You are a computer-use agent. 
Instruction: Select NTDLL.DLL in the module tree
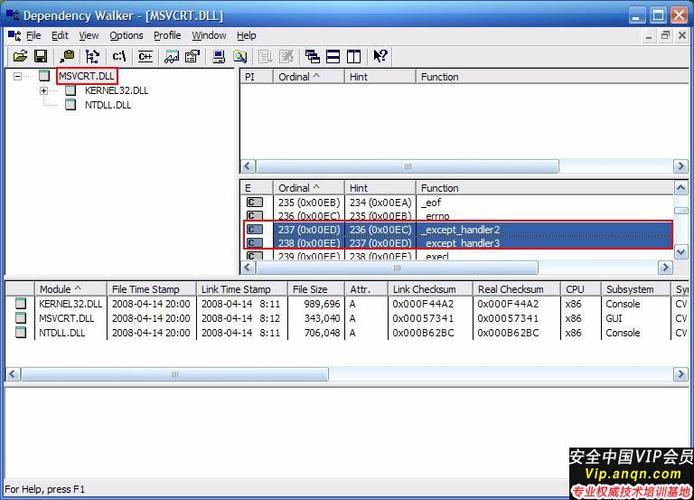point(108,105)
